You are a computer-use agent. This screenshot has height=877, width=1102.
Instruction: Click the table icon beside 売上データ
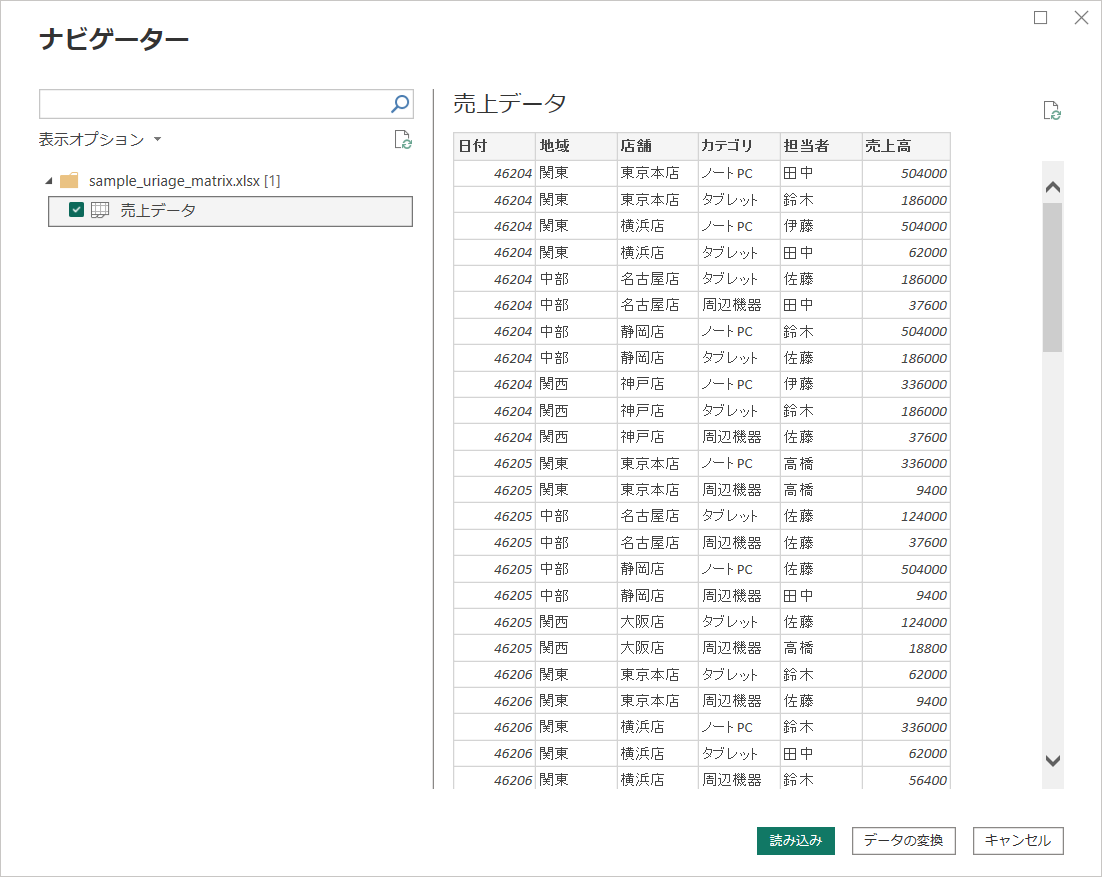[x=100, y=210]
